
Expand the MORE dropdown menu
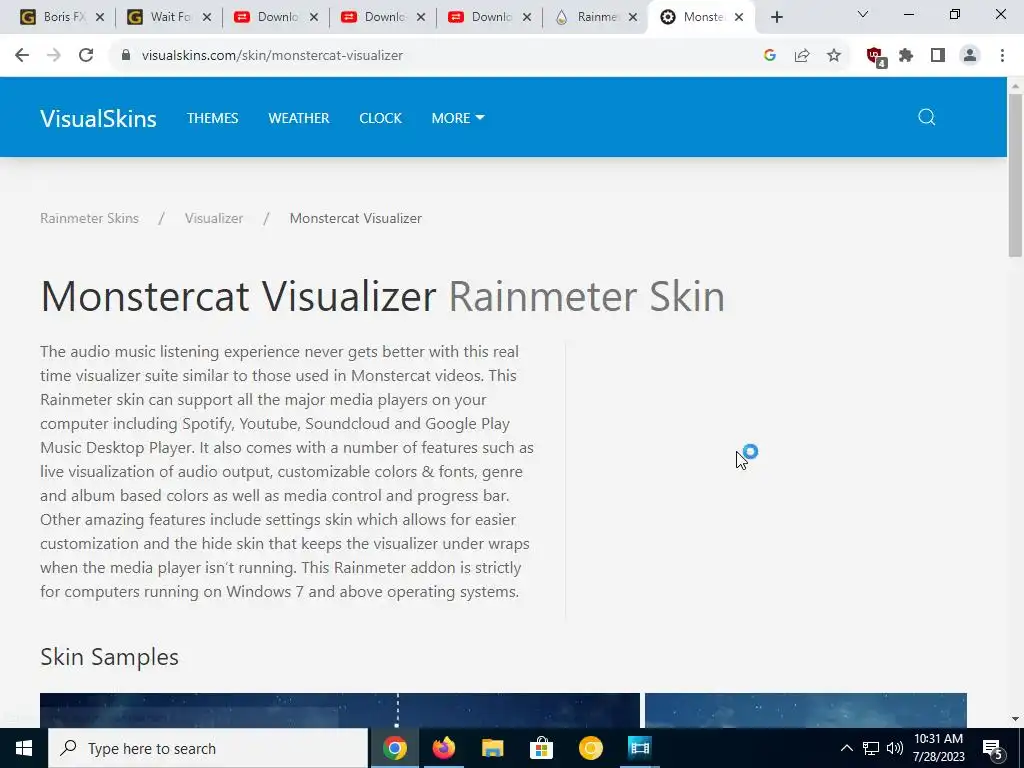click(458, 118)
